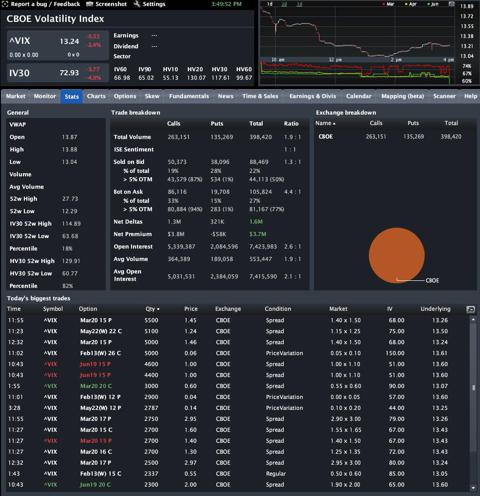Click the trades list scroll-up arrow

(x=473, y=320)
